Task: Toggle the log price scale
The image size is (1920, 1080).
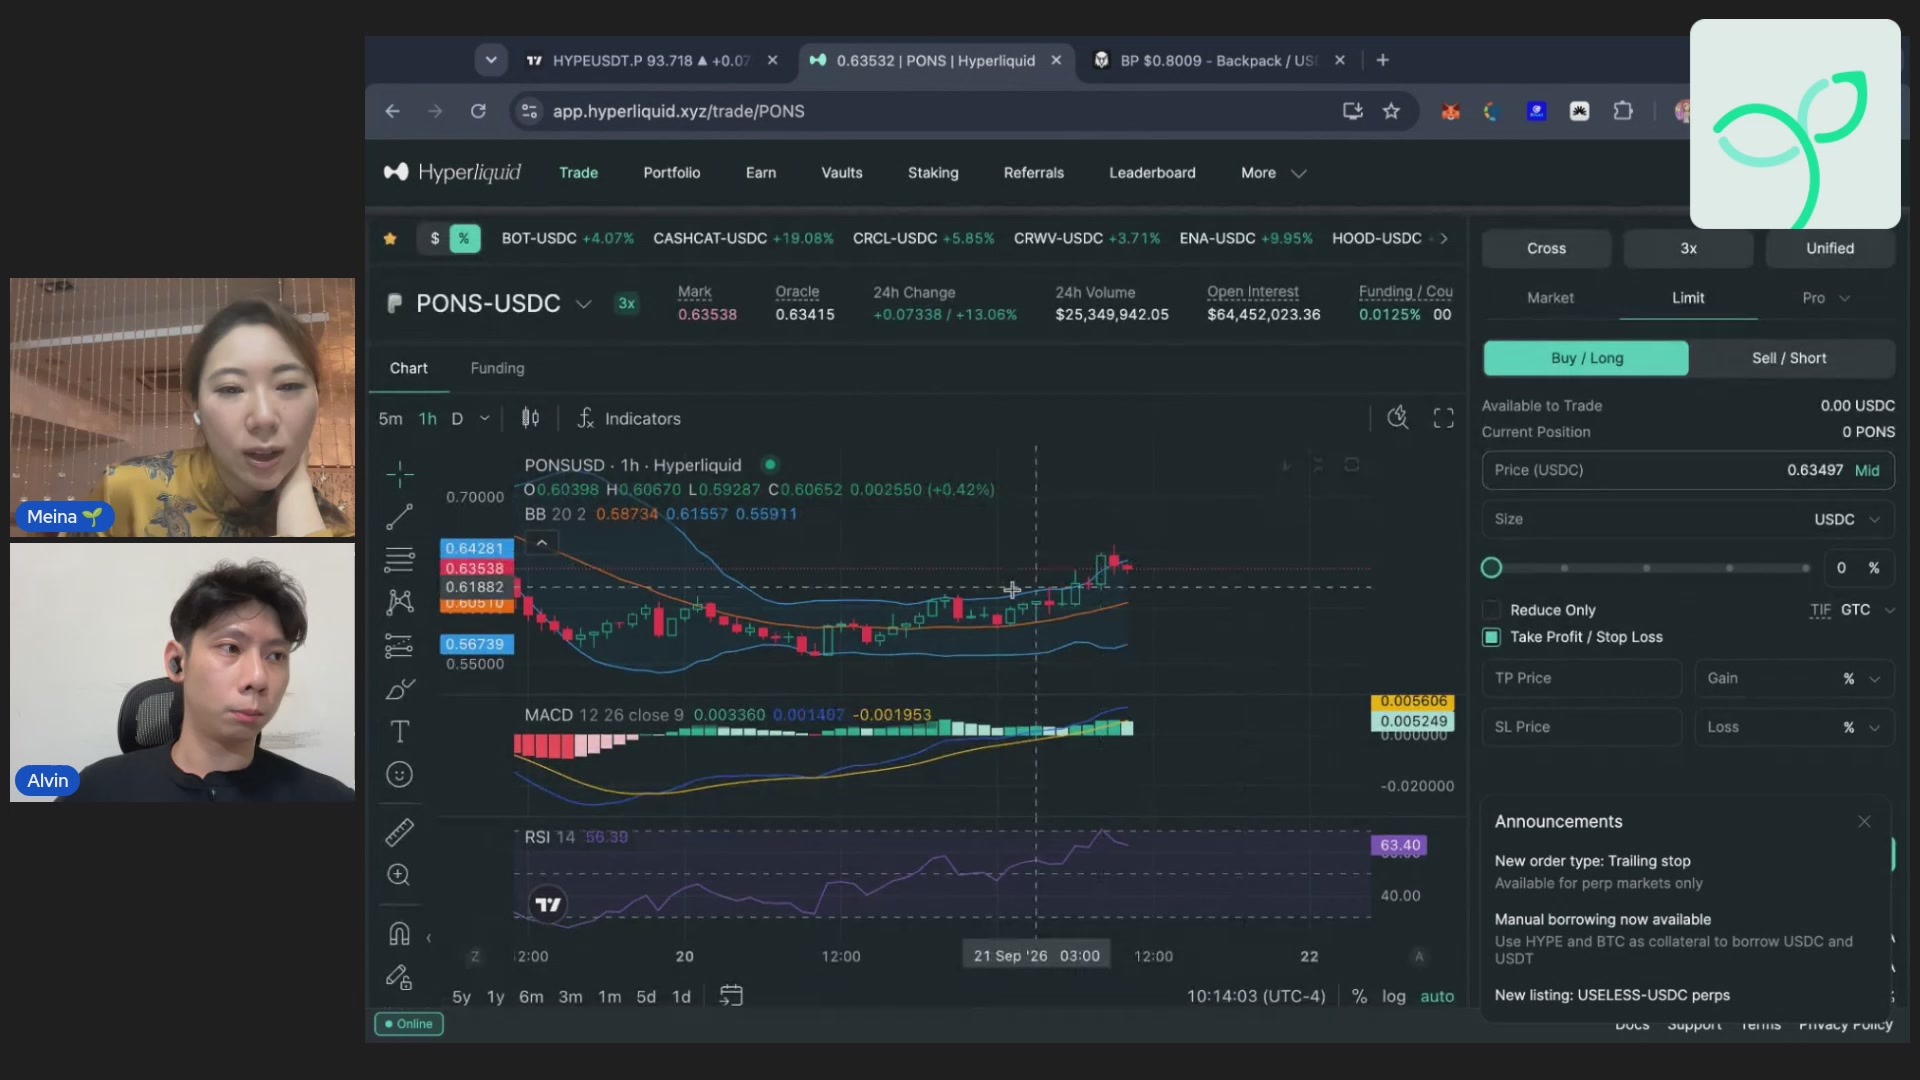Action: click(1394, 996)
